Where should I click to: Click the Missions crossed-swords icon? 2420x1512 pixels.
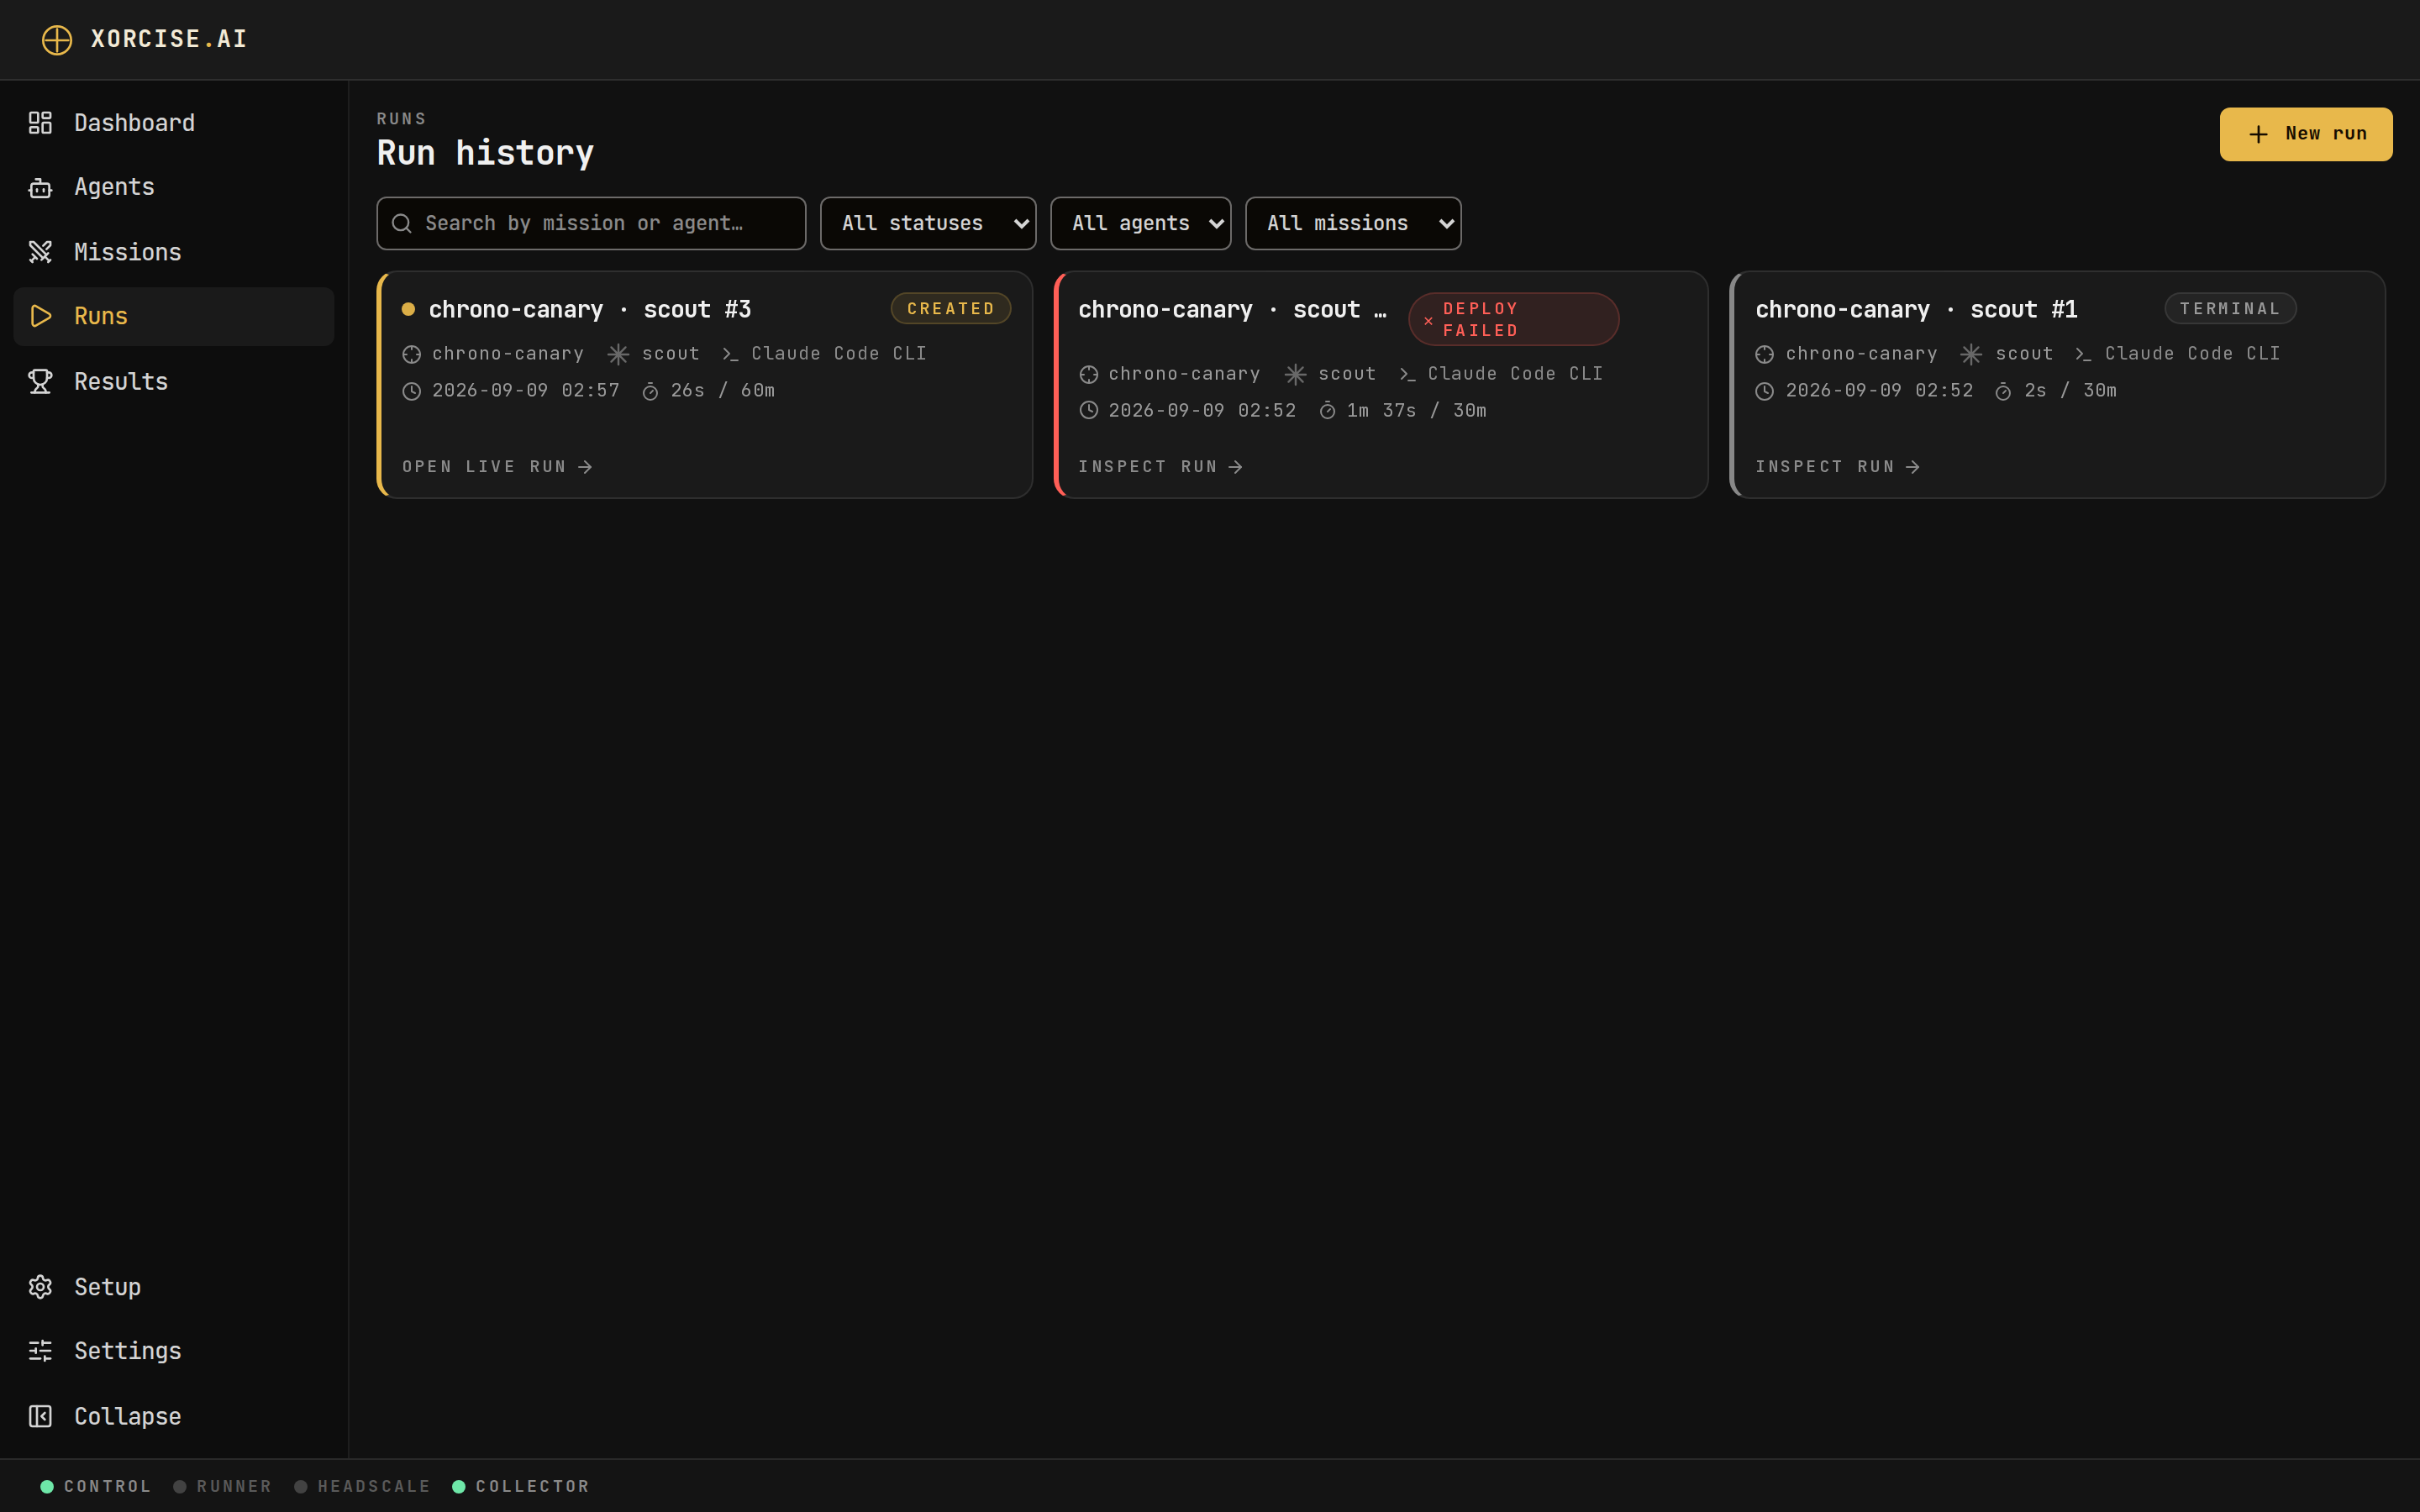[40, 252]
